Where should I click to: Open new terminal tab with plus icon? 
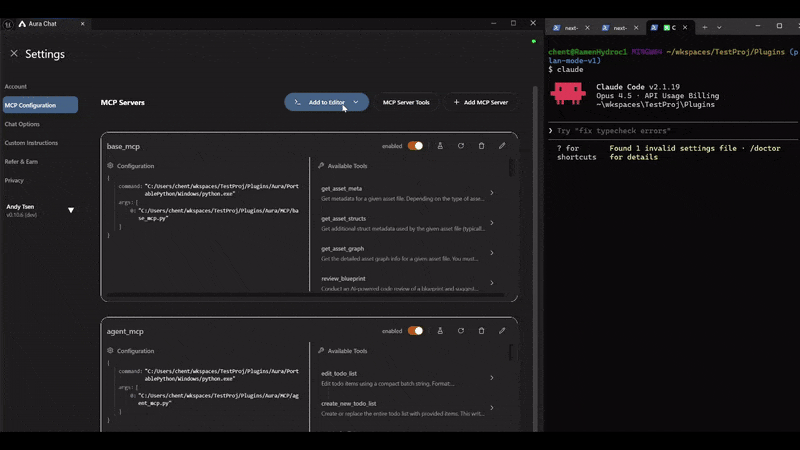coord(704,27)
